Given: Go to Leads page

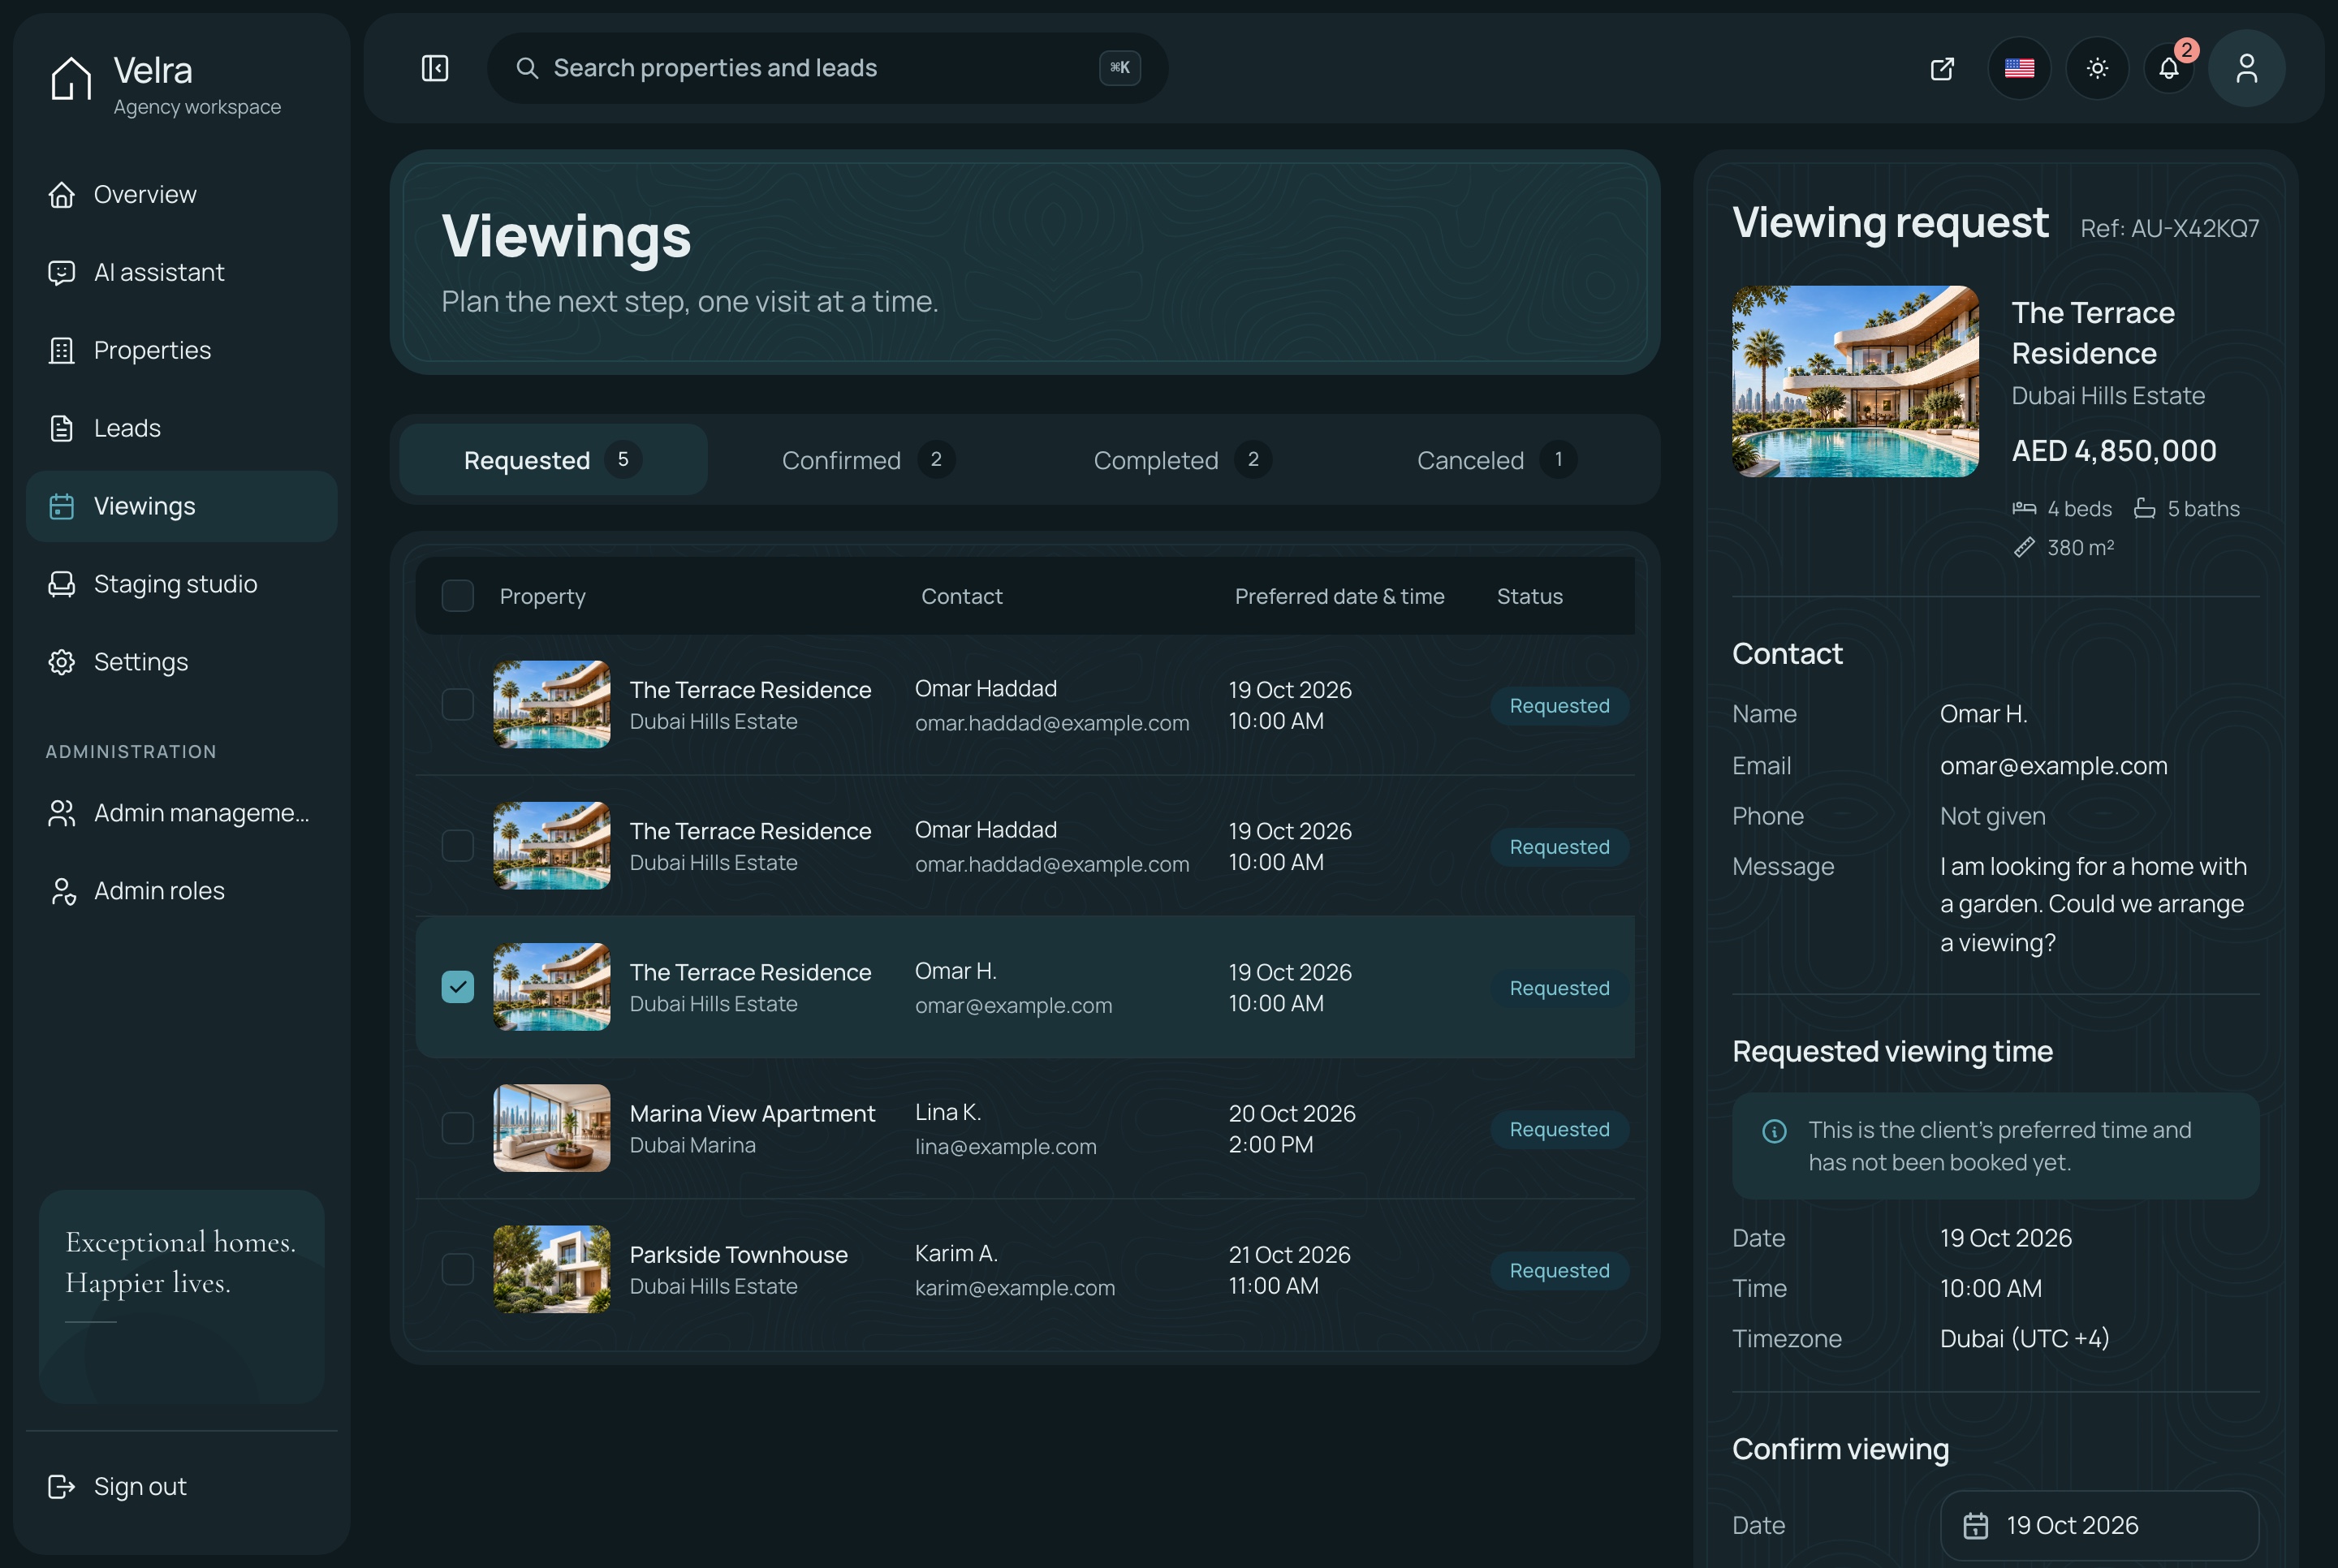Looking at the screenshot, I should point(181,428).
